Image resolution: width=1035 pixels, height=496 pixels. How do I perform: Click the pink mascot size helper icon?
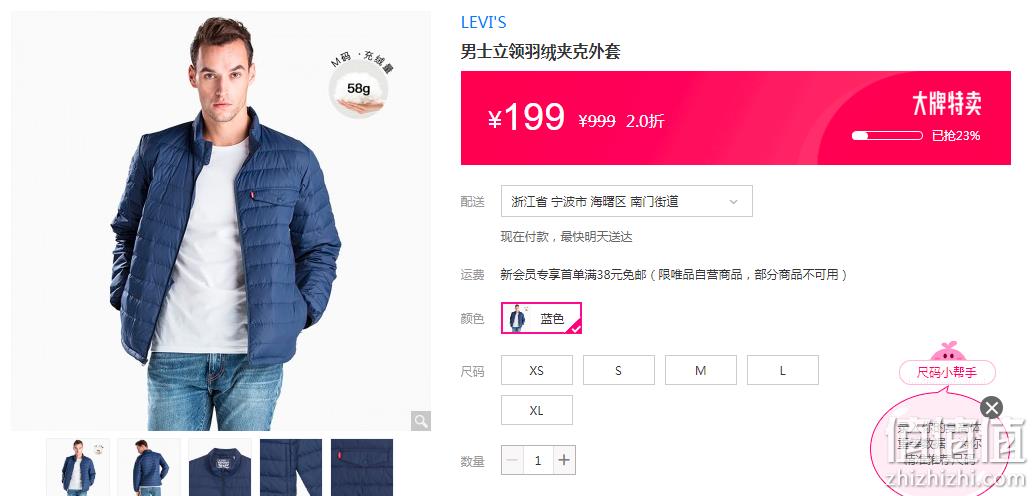click(948, 351)
